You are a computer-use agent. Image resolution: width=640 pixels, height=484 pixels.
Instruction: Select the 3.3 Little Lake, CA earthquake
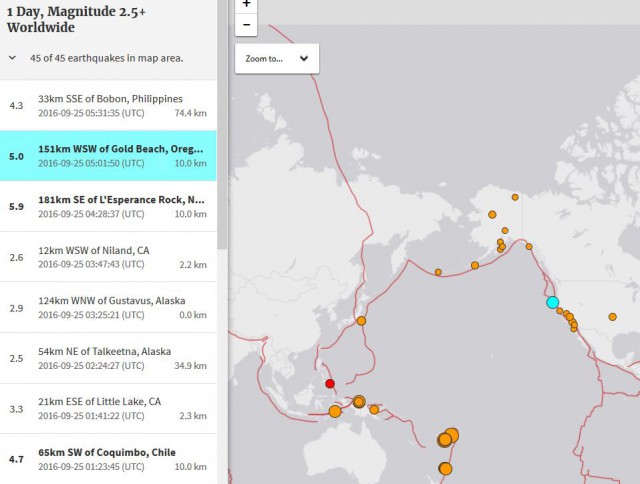click(108, 409)
